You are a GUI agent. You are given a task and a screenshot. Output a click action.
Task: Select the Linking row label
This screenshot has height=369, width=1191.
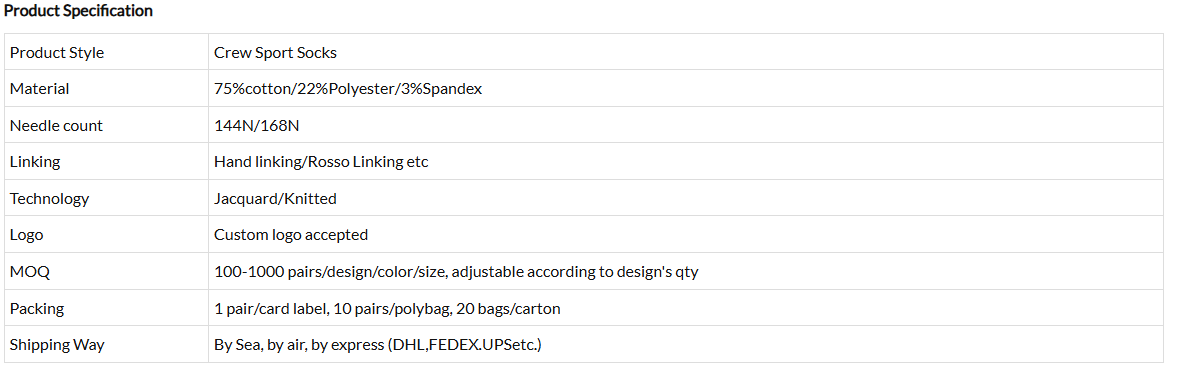click(35, 162)
